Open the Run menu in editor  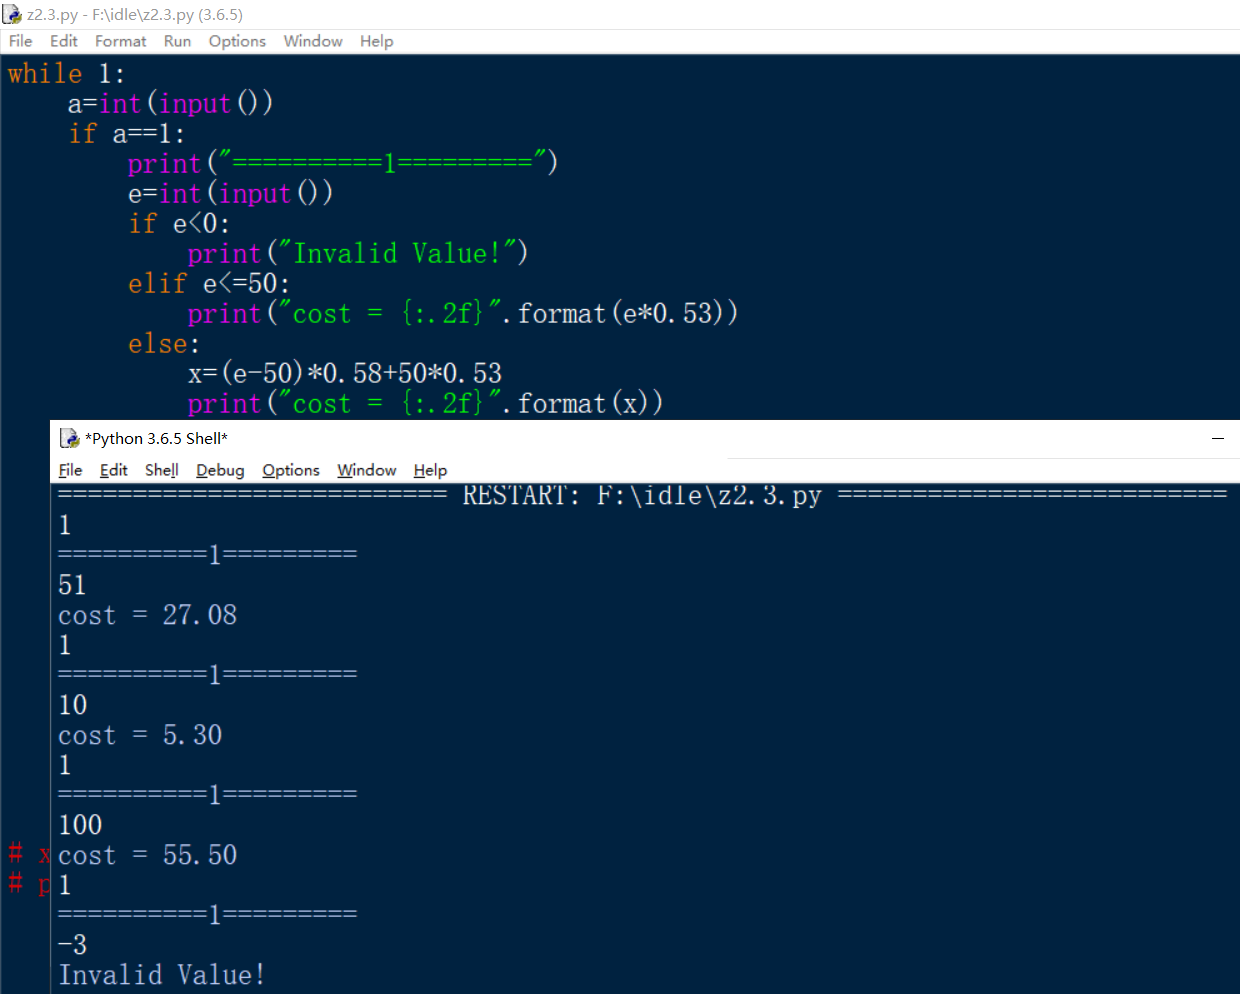(x=178, y=41)
